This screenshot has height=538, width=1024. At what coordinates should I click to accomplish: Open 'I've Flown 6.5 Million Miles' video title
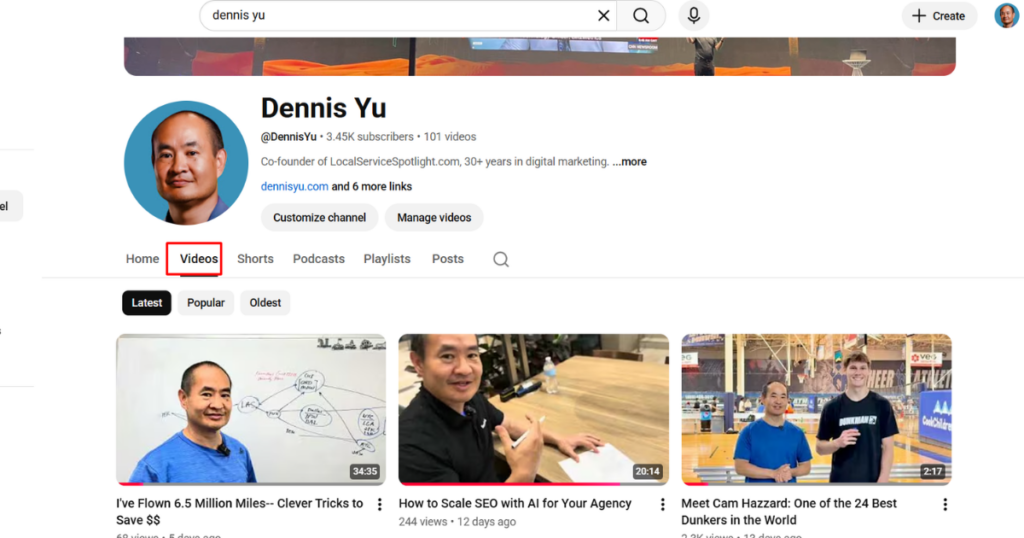coord(240,512)
